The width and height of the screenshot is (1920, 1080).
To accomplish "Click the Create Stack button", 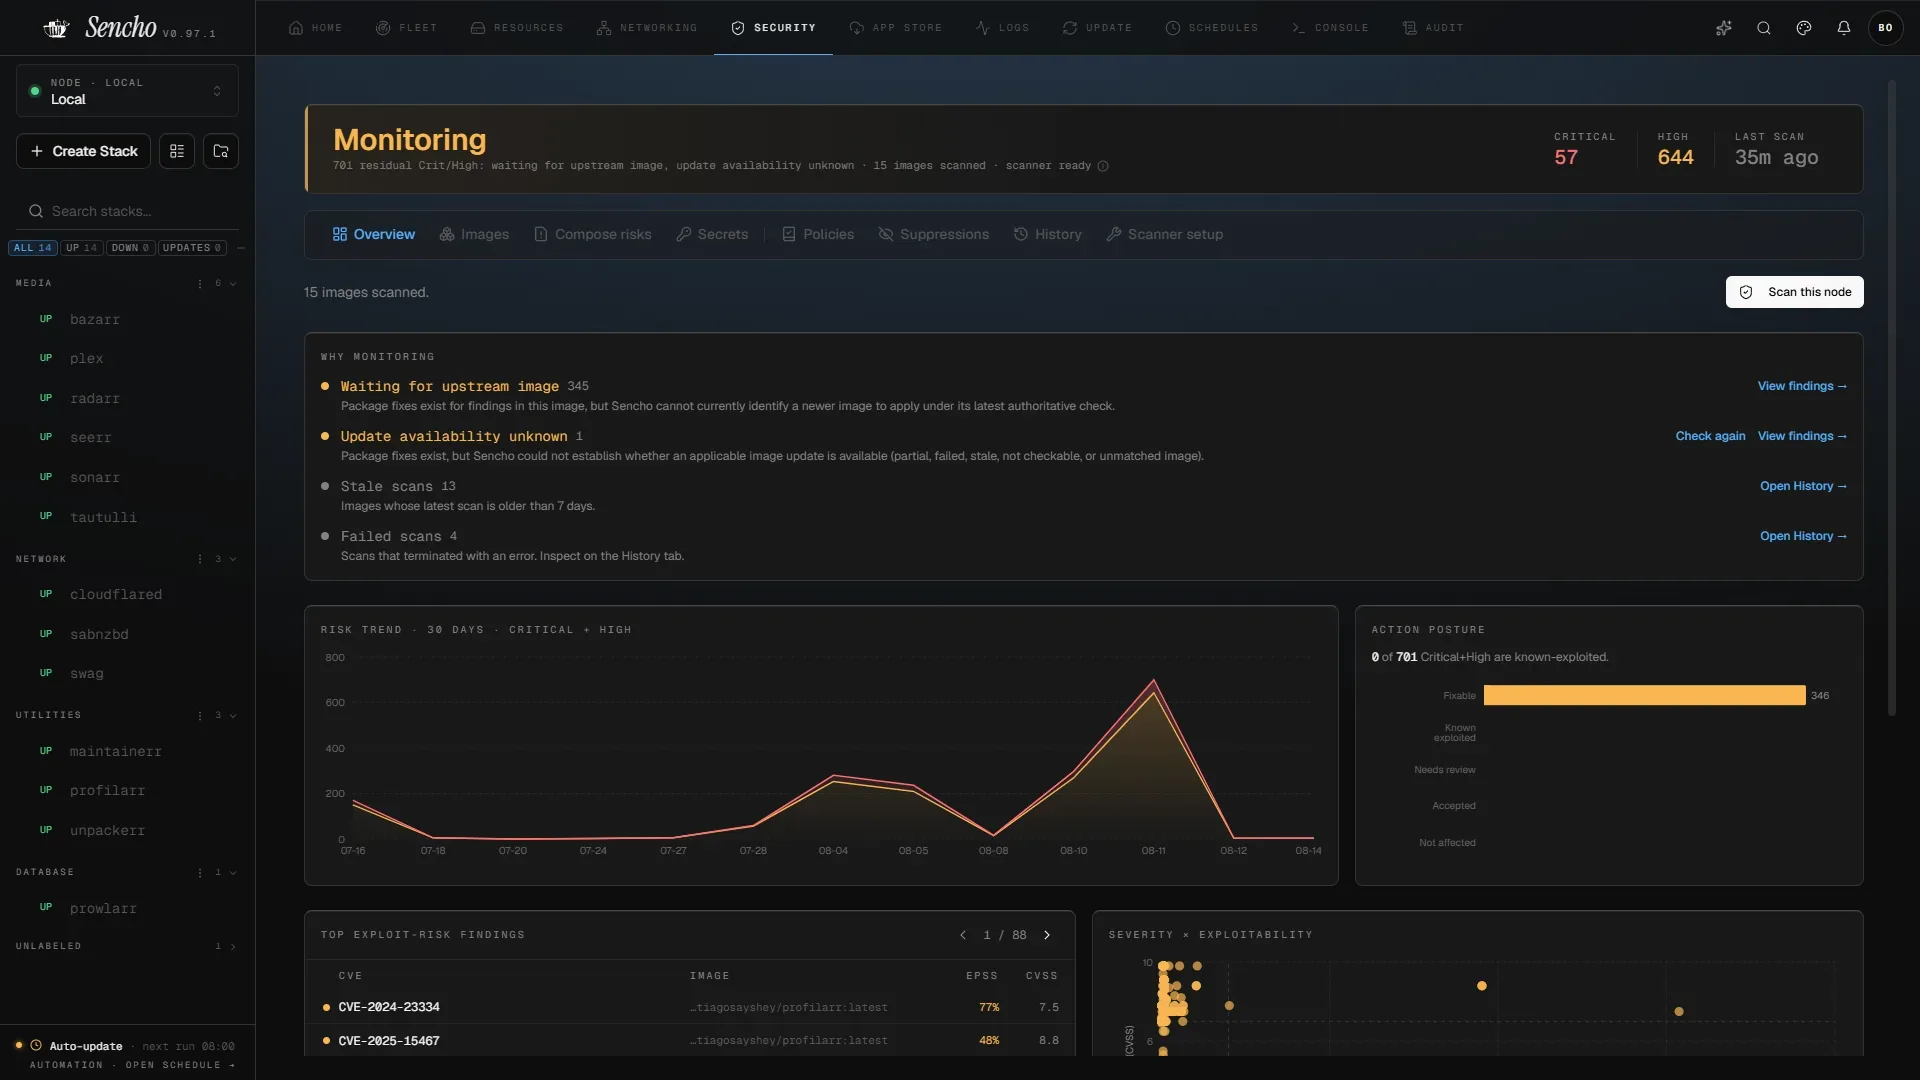I will pyautogui.click(x=84, y=151).
